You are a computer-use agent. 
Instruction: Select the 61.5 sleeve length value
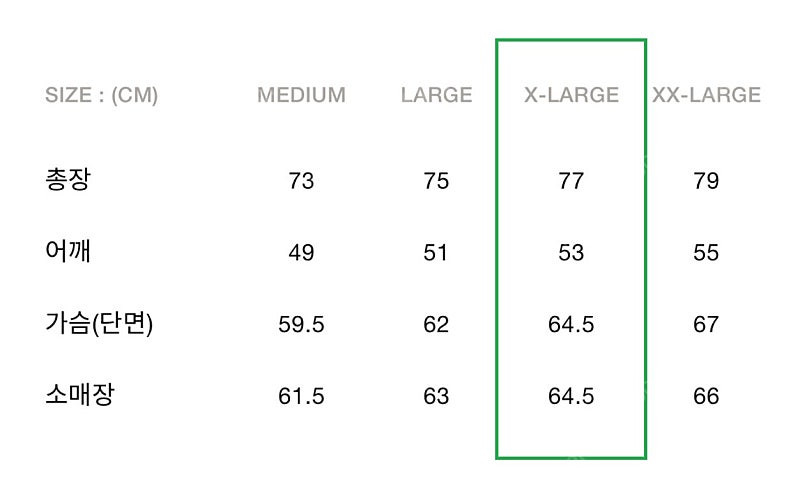tap(301, 396)
